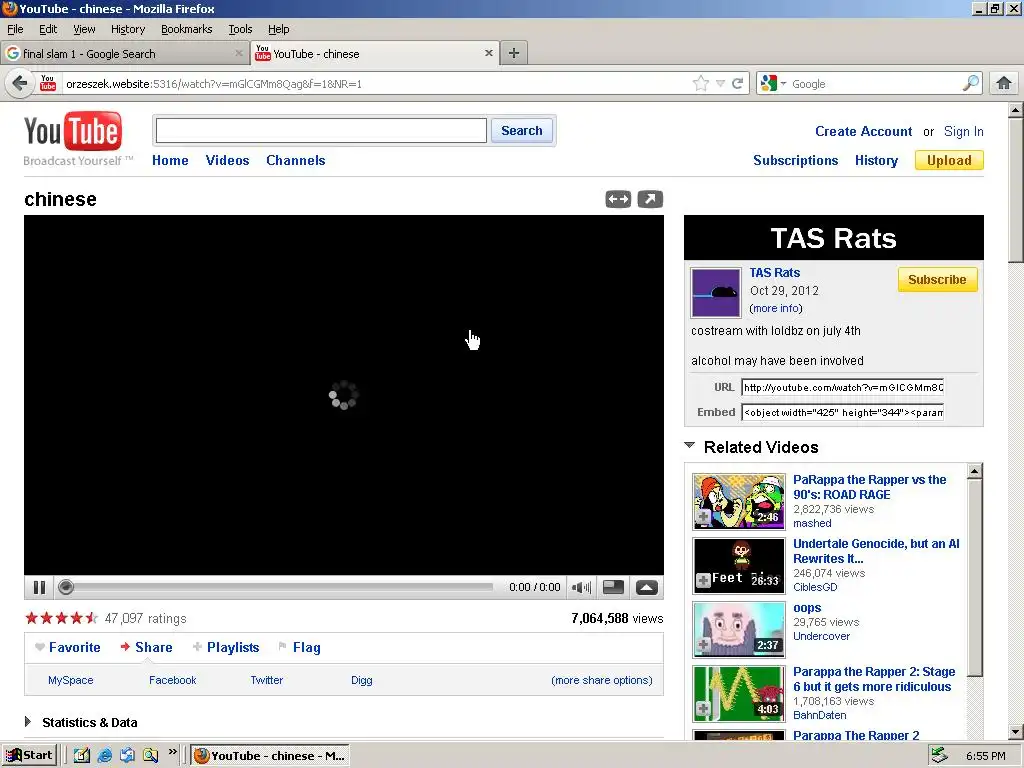Click the YouTube Search button

[522, 131]
